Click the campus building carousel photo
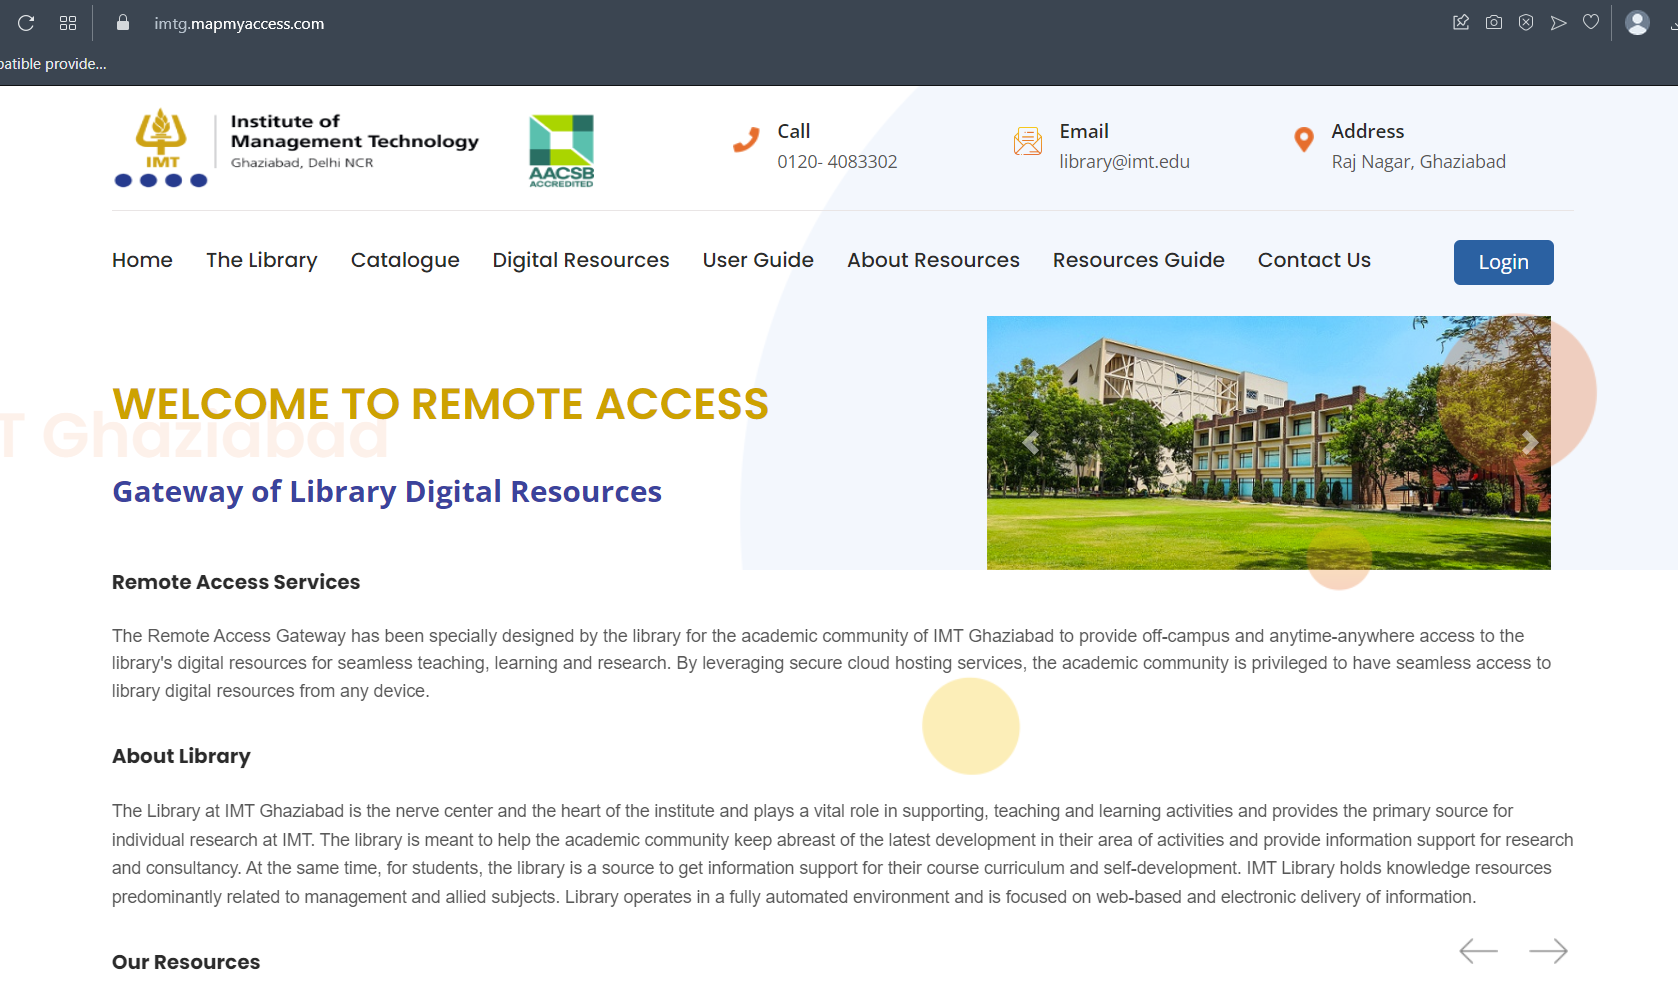1678x988 pixels. point(1268,443)
